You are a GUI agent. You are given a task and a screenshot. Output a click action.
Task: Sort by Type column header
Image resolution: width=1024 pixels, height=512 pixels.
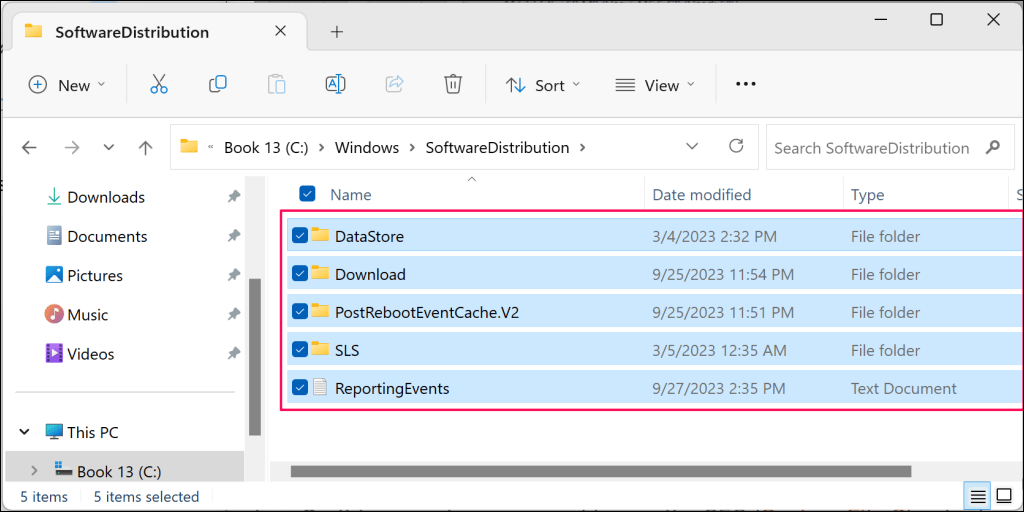[868, 194]
